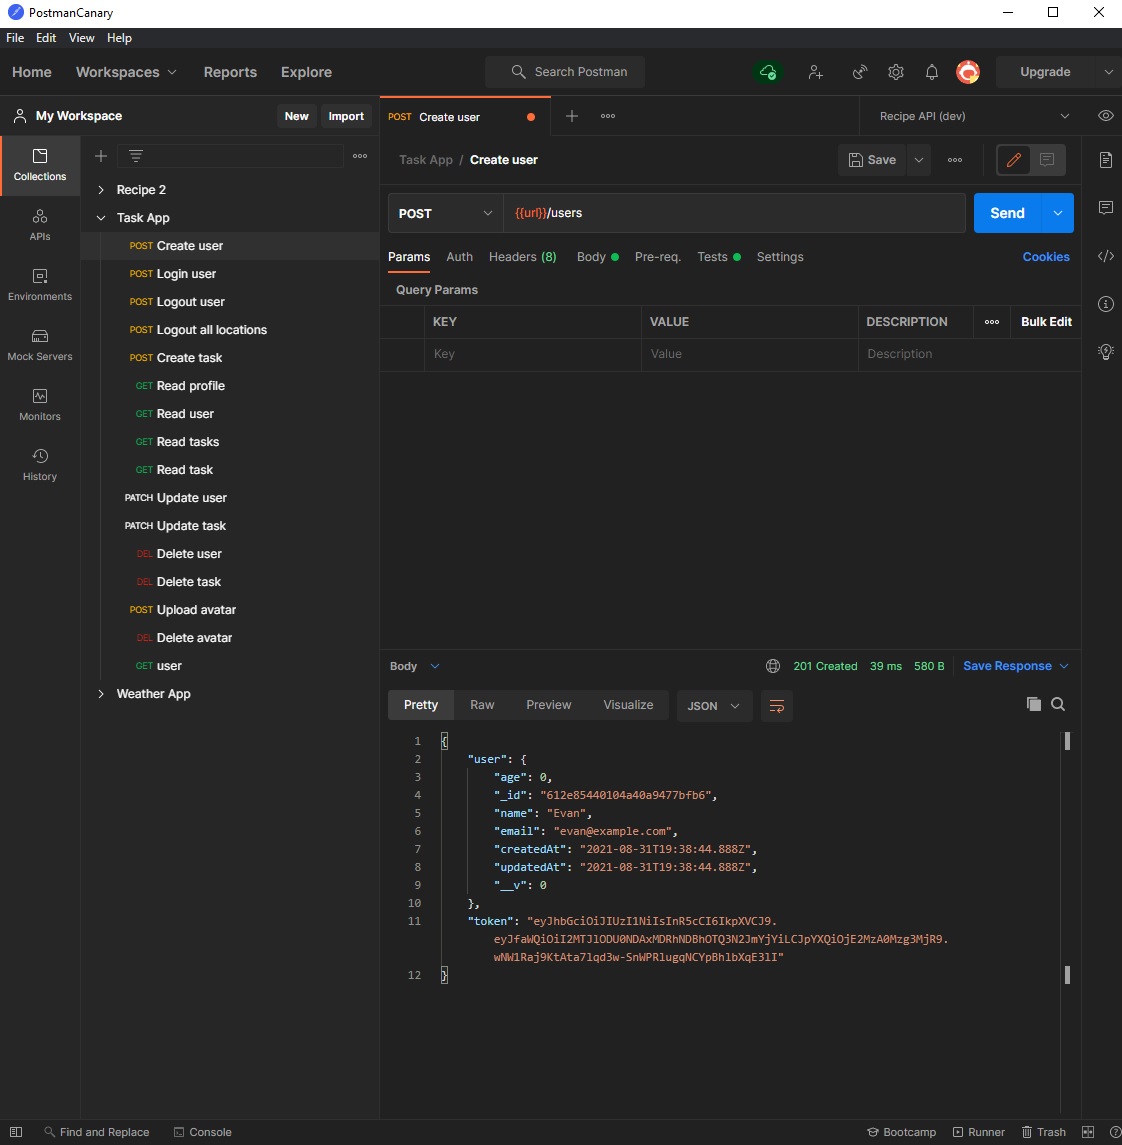Open the tab options three-dot menu

coord(607,116)
